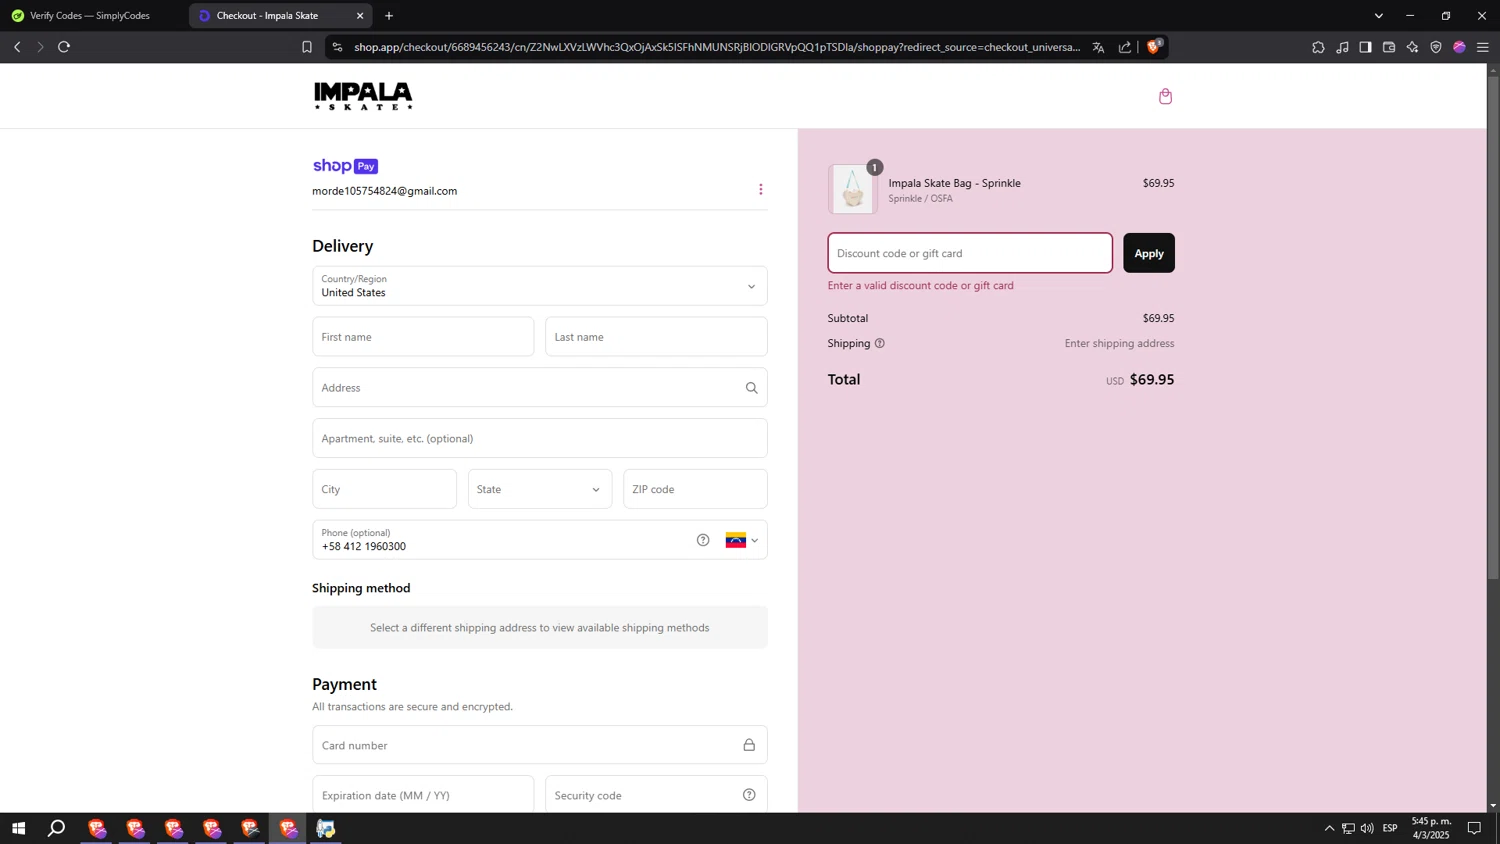The image size is (1500, 844).
Task: Open the browser tab search dropdown
Action: point(1378,16)
